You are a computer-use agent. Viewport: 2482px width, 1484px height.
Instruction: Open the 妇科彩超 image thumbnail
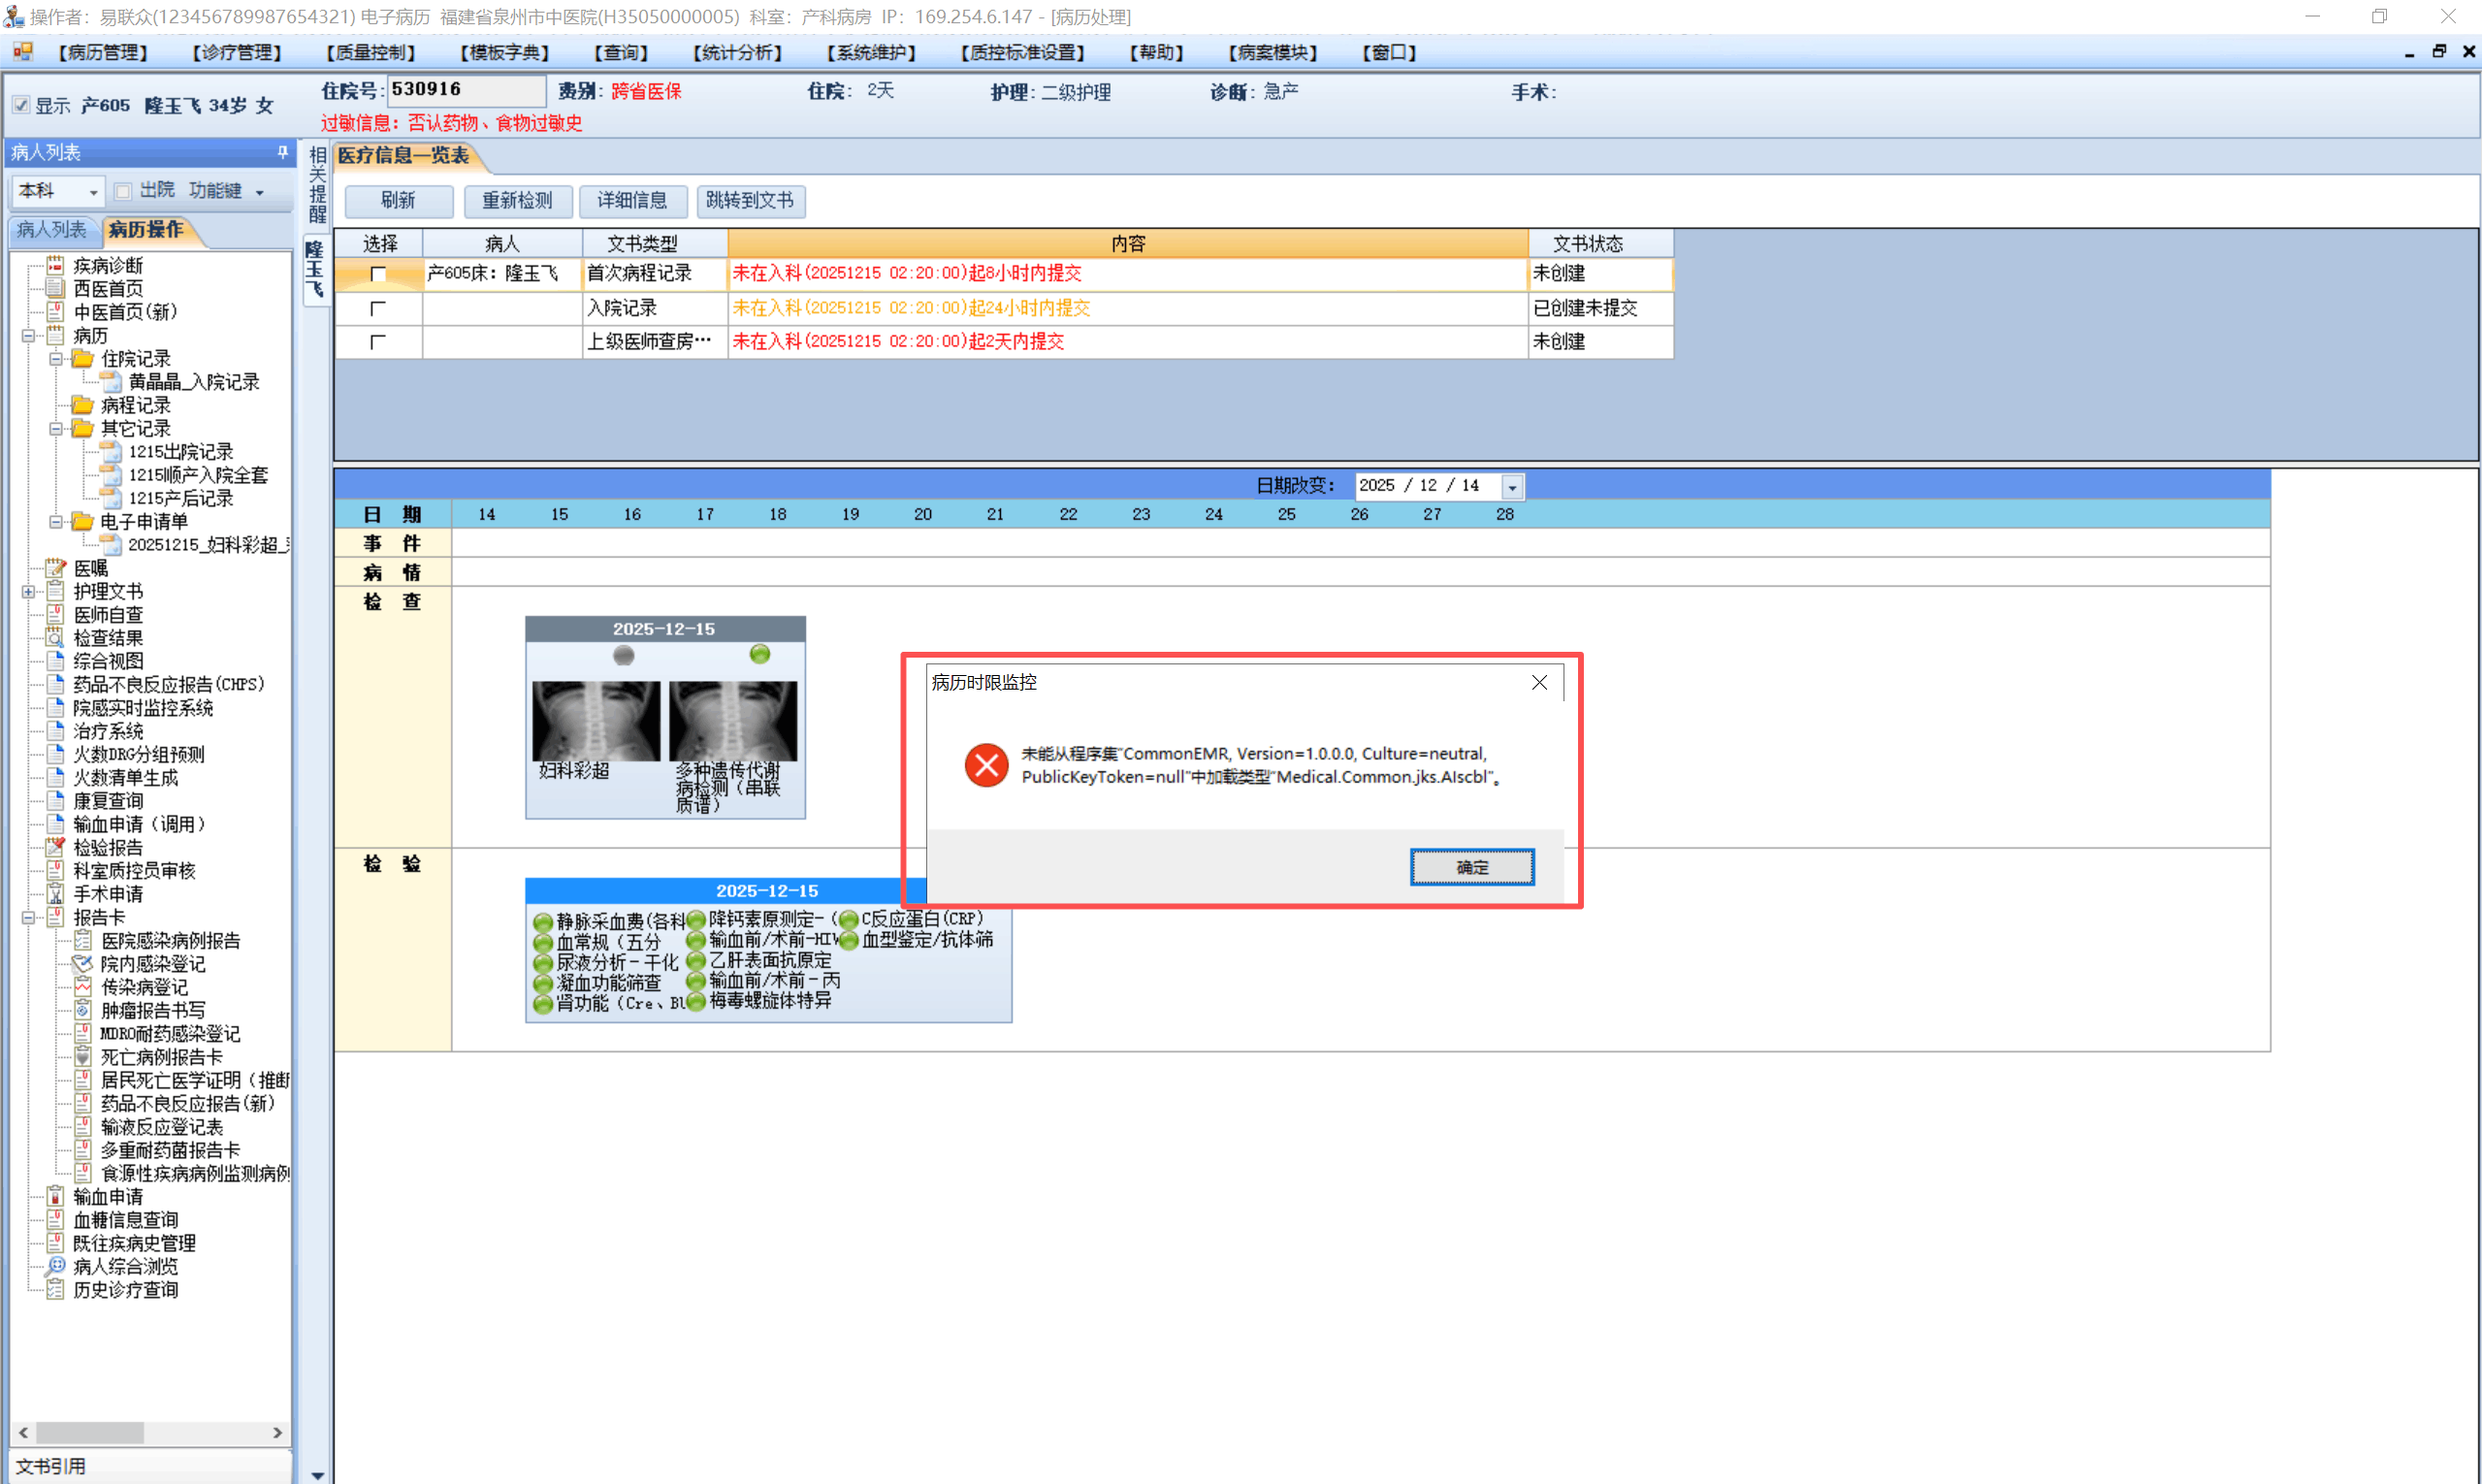(x=596, y=721)
